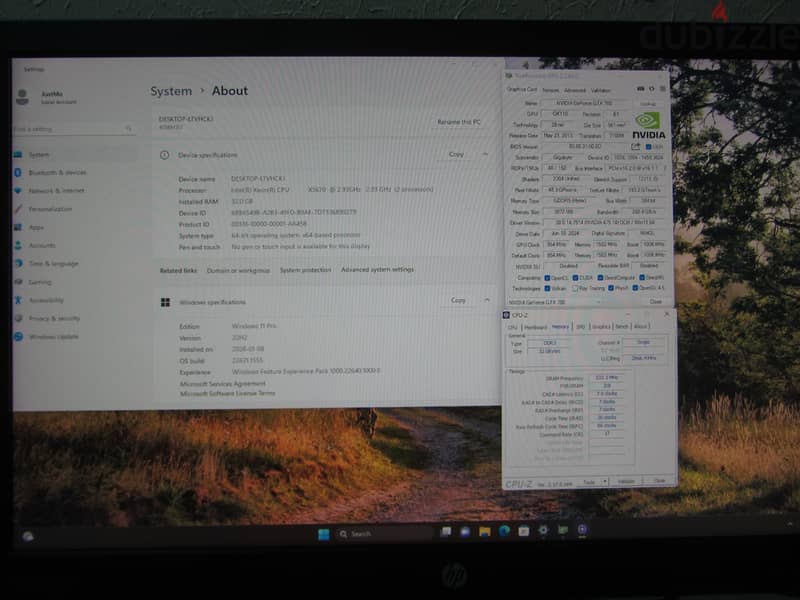800x600 pixels.
Task: Open System in Settings sidebar
Action: (x=74, y=155)
